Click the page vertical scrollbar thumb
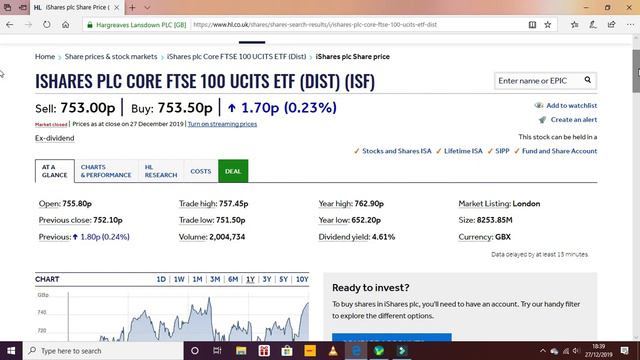 pos(636,71)
